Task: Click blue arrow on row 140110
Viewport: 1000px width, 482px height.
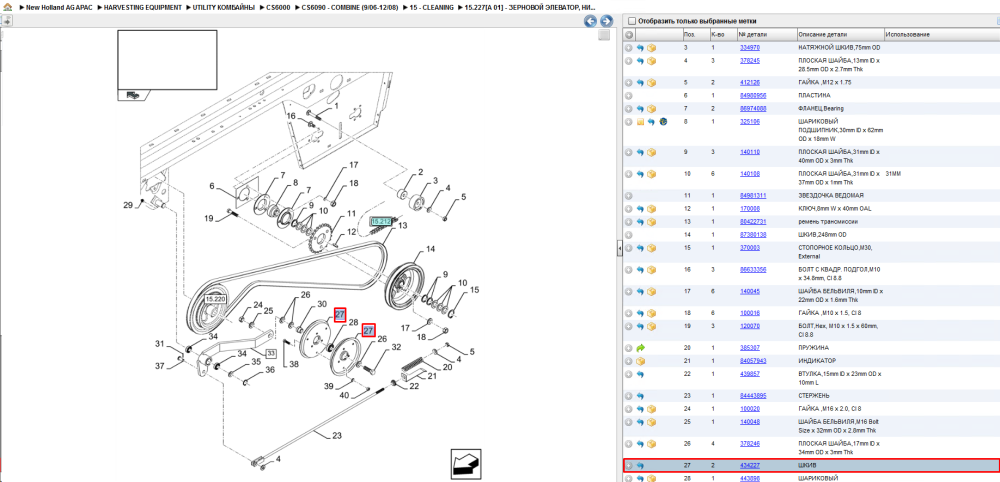Action: click(x=641, y=152)
